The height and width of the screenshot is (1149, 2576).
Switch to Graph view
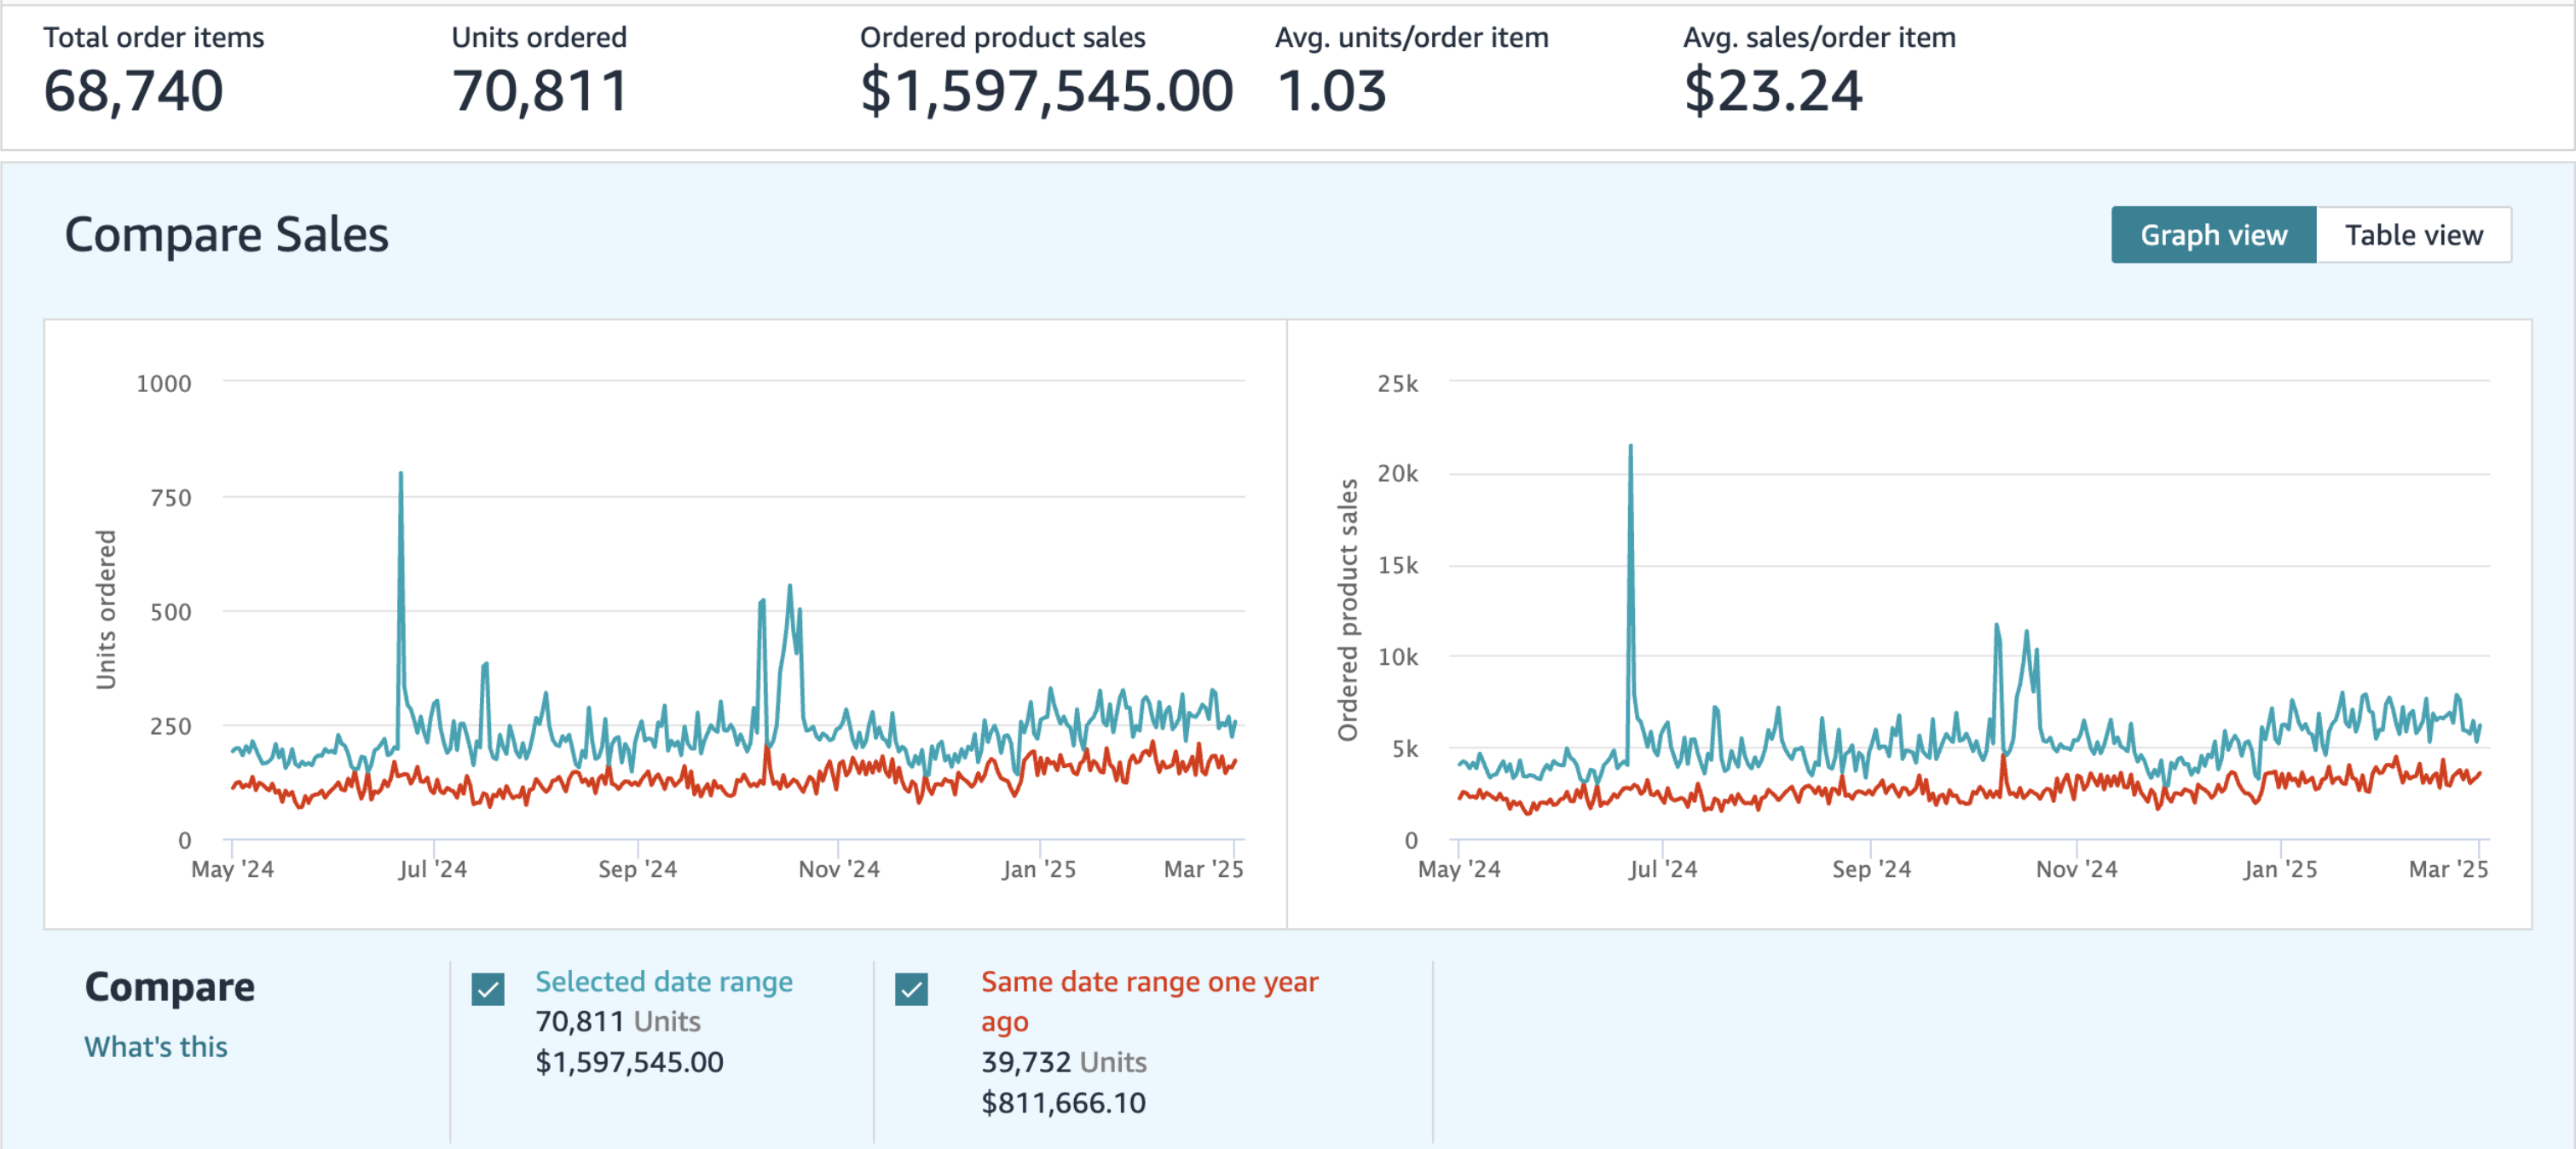(2213, 235)
